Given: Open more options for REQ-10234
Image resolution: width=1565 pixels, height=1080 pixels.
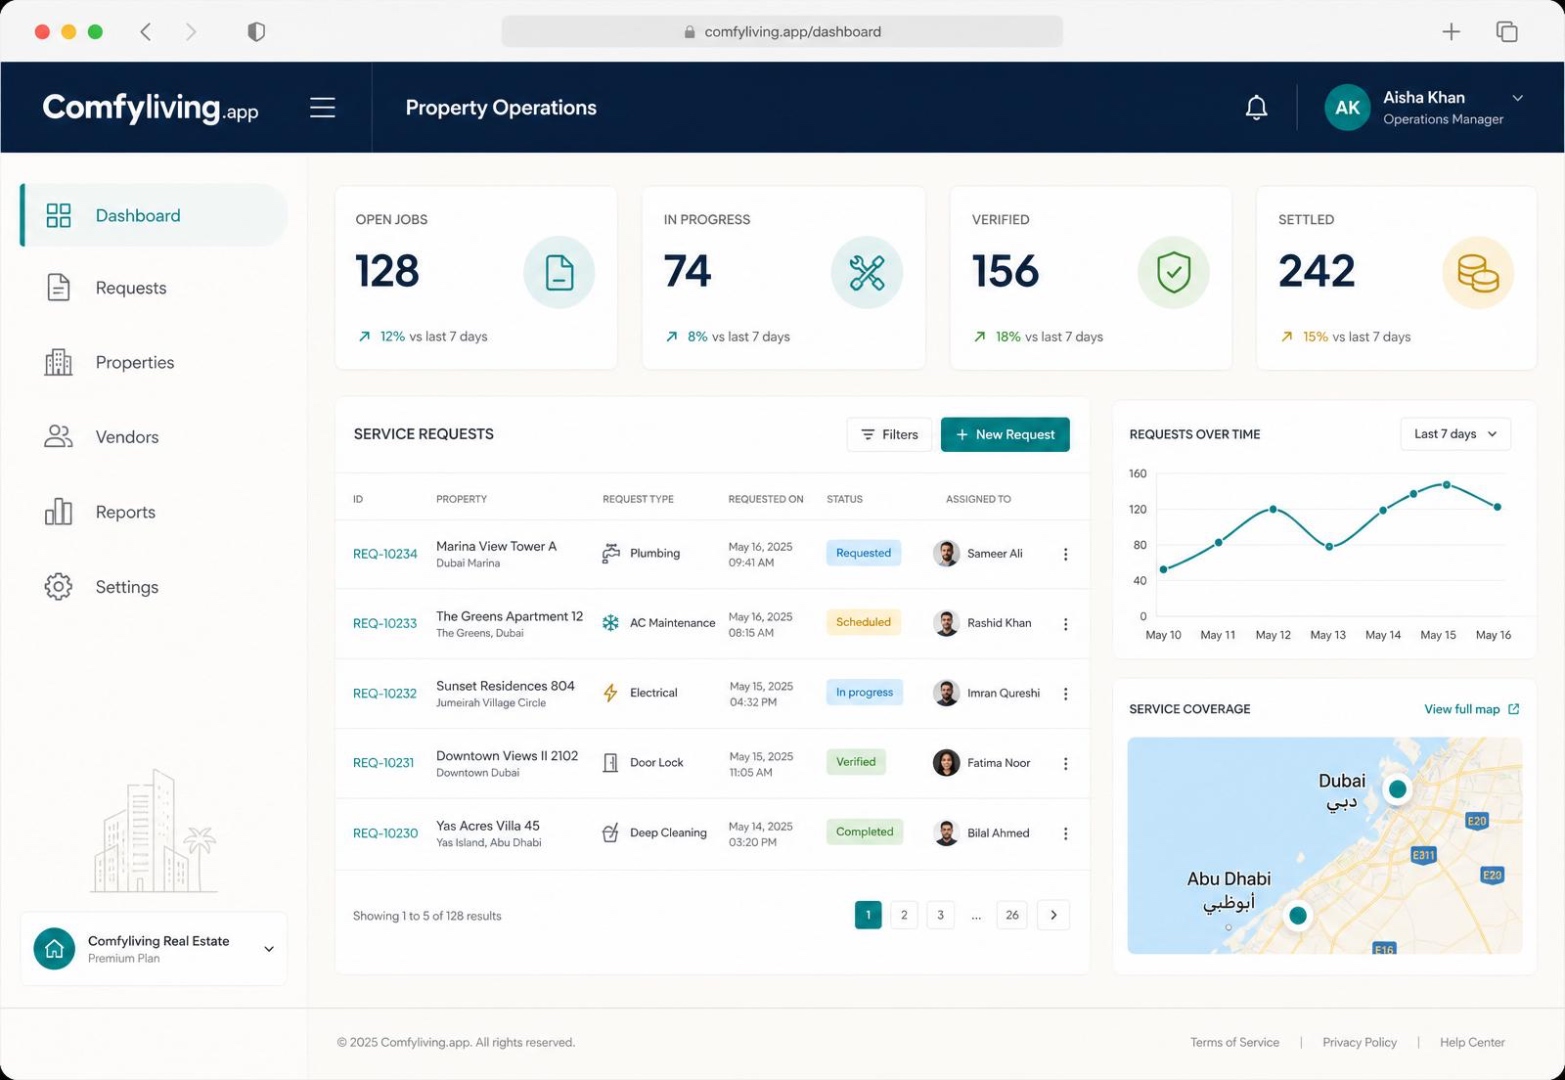Looking at the screenshot, I should pyautogui.click(x=1065, y=554).
